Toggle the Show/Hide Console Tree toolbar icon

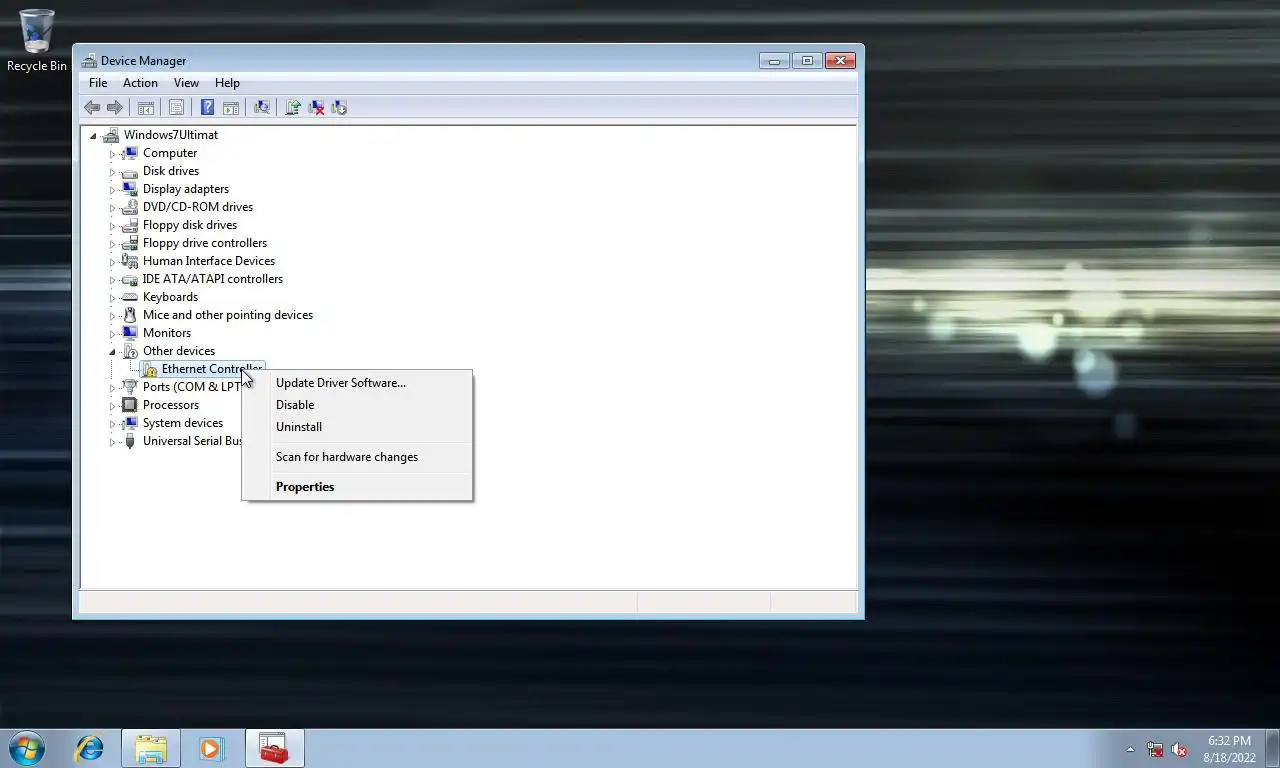[x=146, y=107]
